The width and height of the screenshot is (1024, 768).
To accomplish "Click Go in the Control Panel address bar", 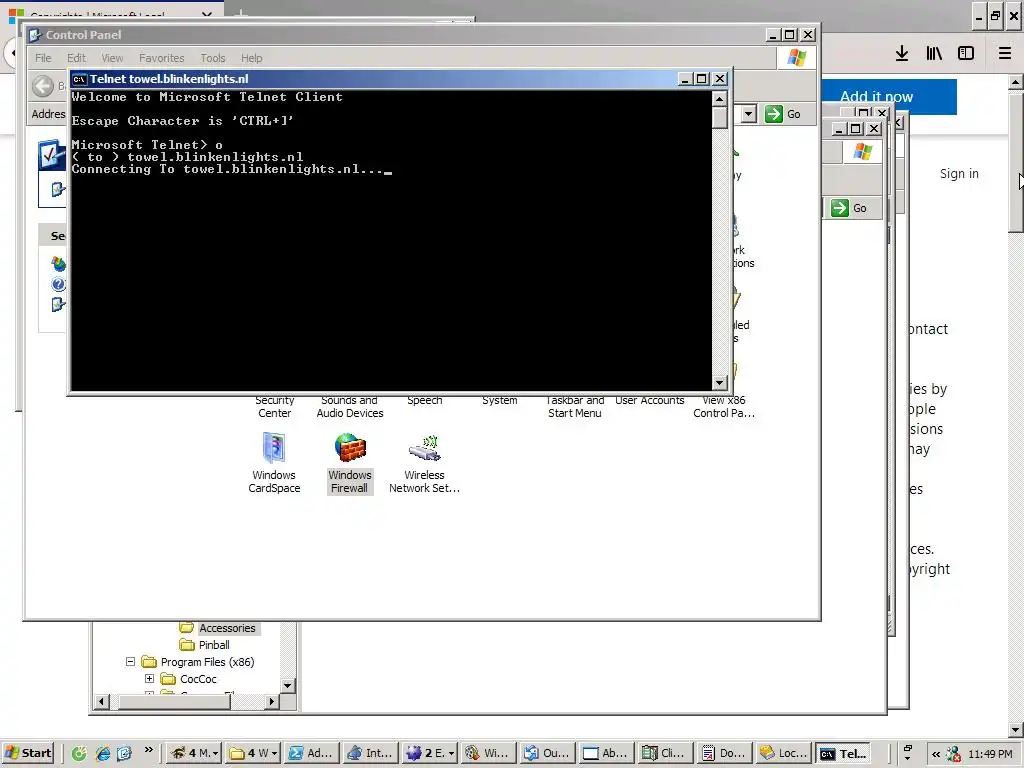I will pyautogui.click(x=784, y=114).
